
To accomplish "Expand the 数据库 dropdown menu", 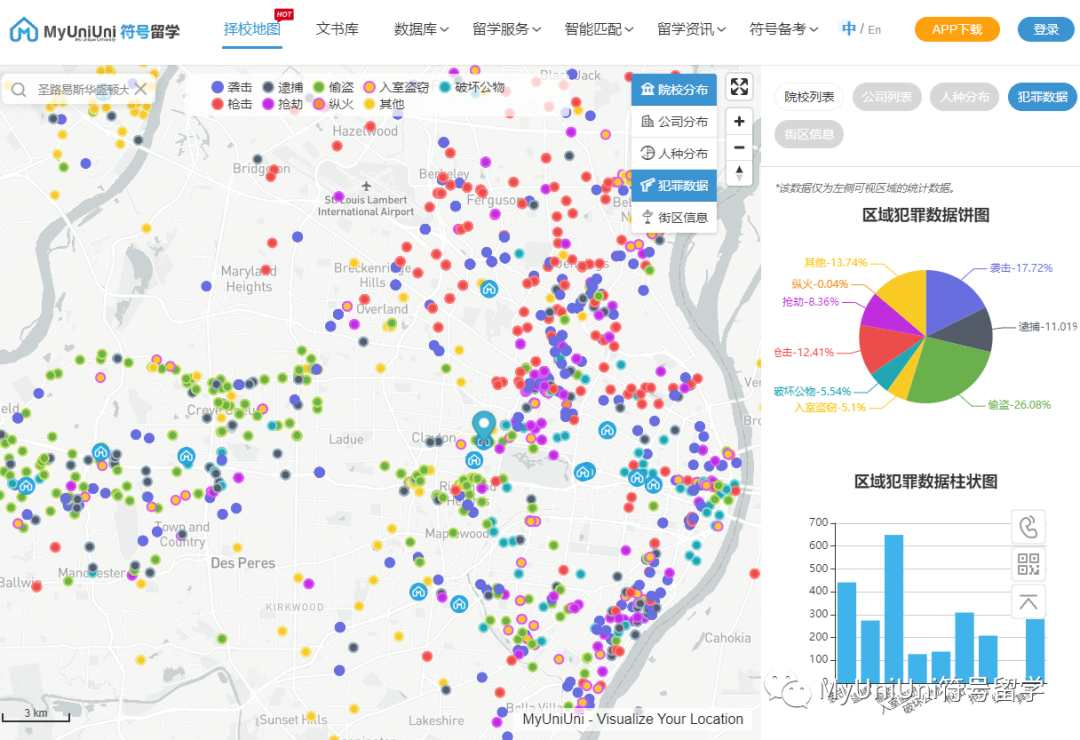I will click(x=421, y=30).
